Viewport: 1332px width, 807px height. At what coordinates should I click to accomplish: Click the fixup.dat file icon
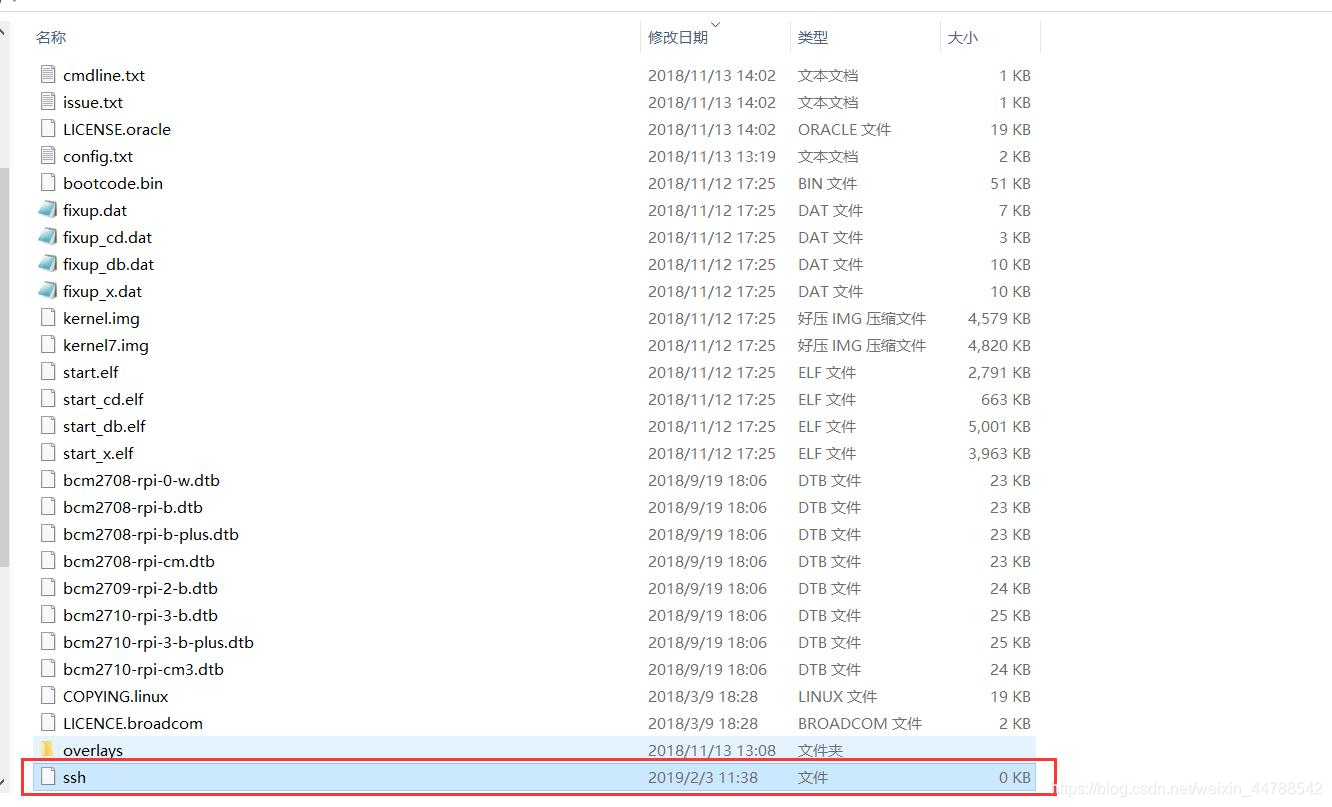48,209
